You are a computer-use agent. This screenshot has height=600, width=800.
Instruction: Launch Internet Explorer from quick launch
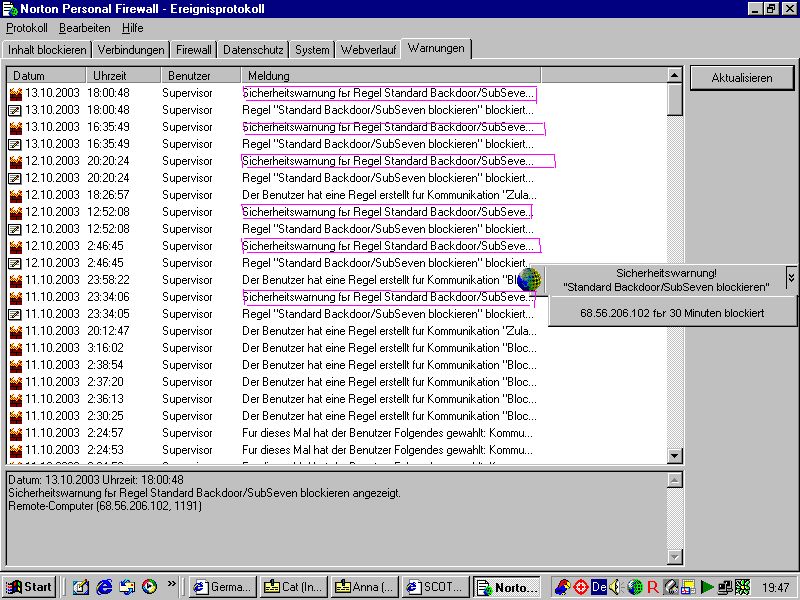point(105,587)
